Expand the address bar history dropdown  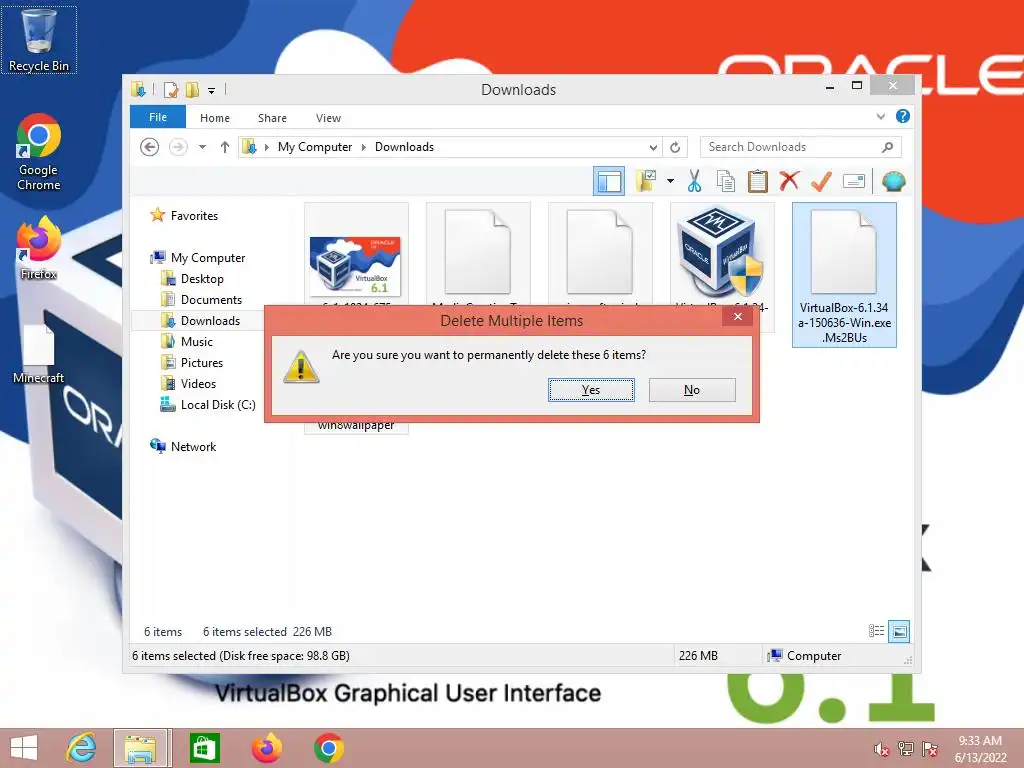click(652, 148)
